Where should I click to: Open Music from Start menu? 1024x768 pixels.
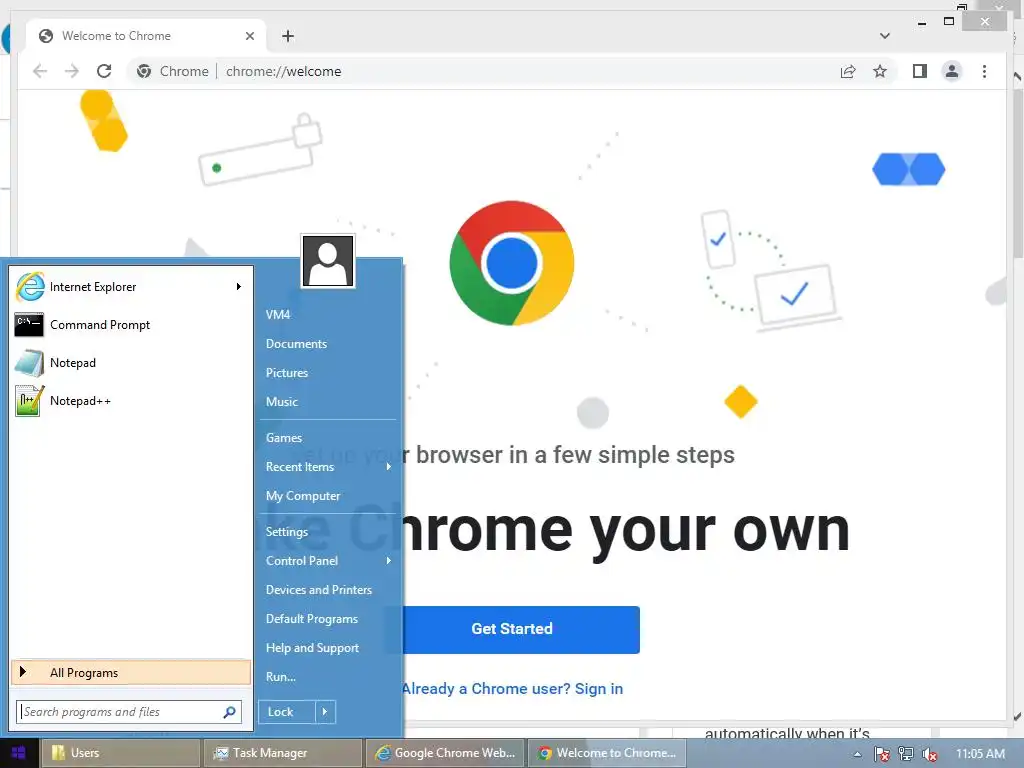pyautogui.click(x=281, y=402)
